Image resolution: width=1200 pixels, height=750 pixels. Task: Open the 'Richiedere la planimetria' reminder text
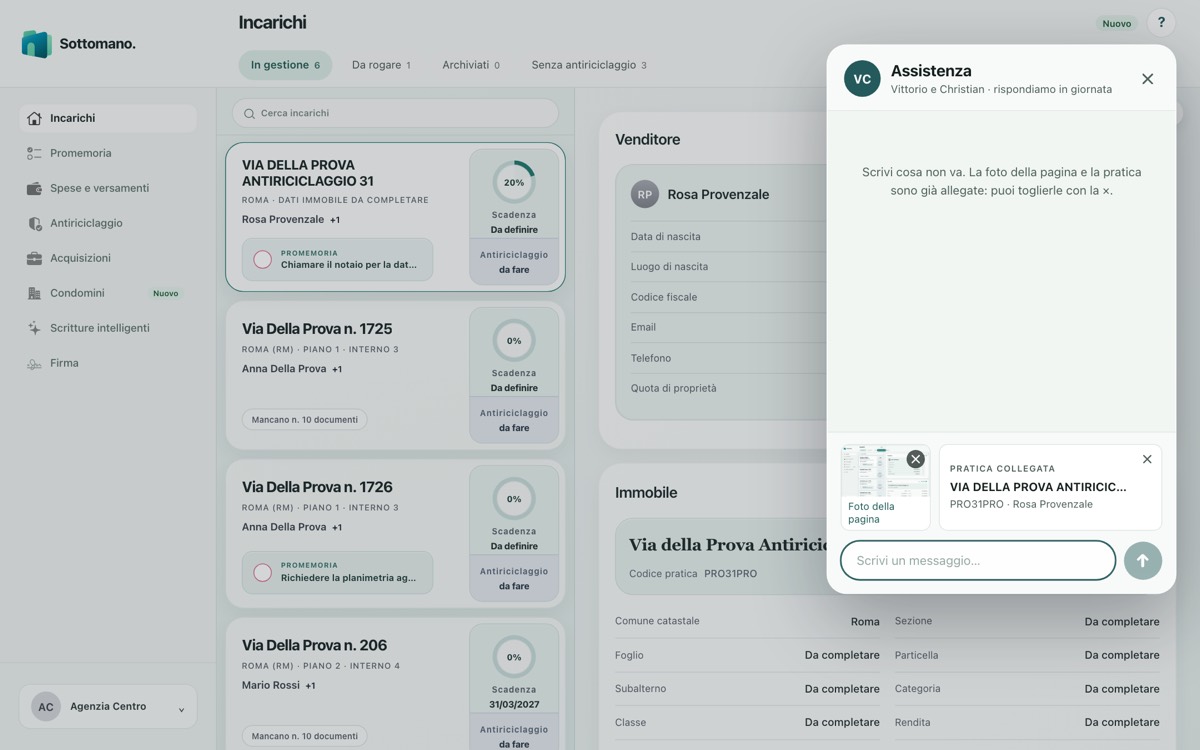(349, 578)
